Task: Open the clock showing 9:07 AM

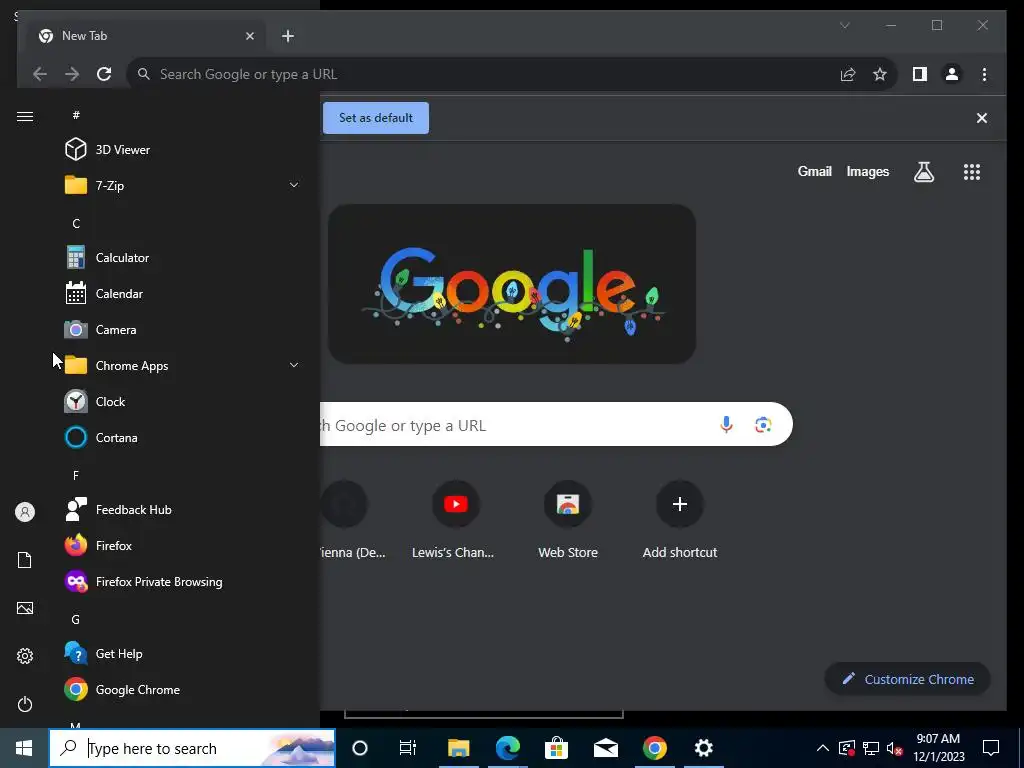Action: pos(938,748)
